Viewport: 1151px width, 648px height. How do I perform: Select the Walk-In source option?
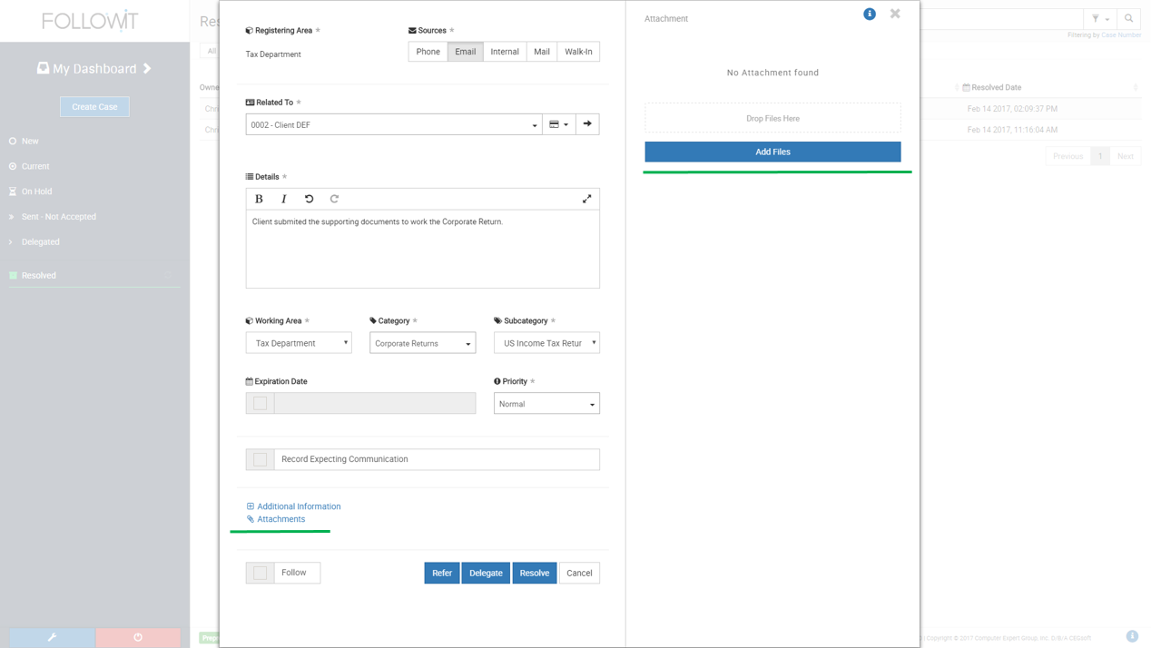tap(578, 52)
